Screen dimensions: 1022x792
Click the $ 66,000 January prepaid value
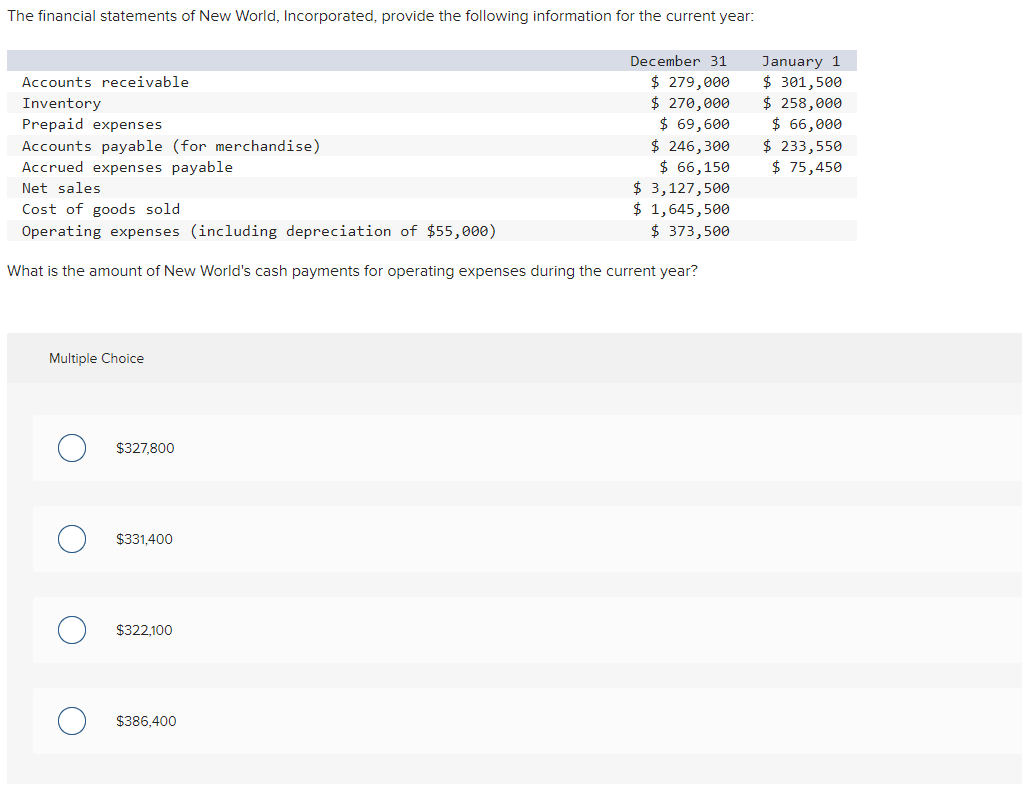pyautogui.click(x=807, y=124)
